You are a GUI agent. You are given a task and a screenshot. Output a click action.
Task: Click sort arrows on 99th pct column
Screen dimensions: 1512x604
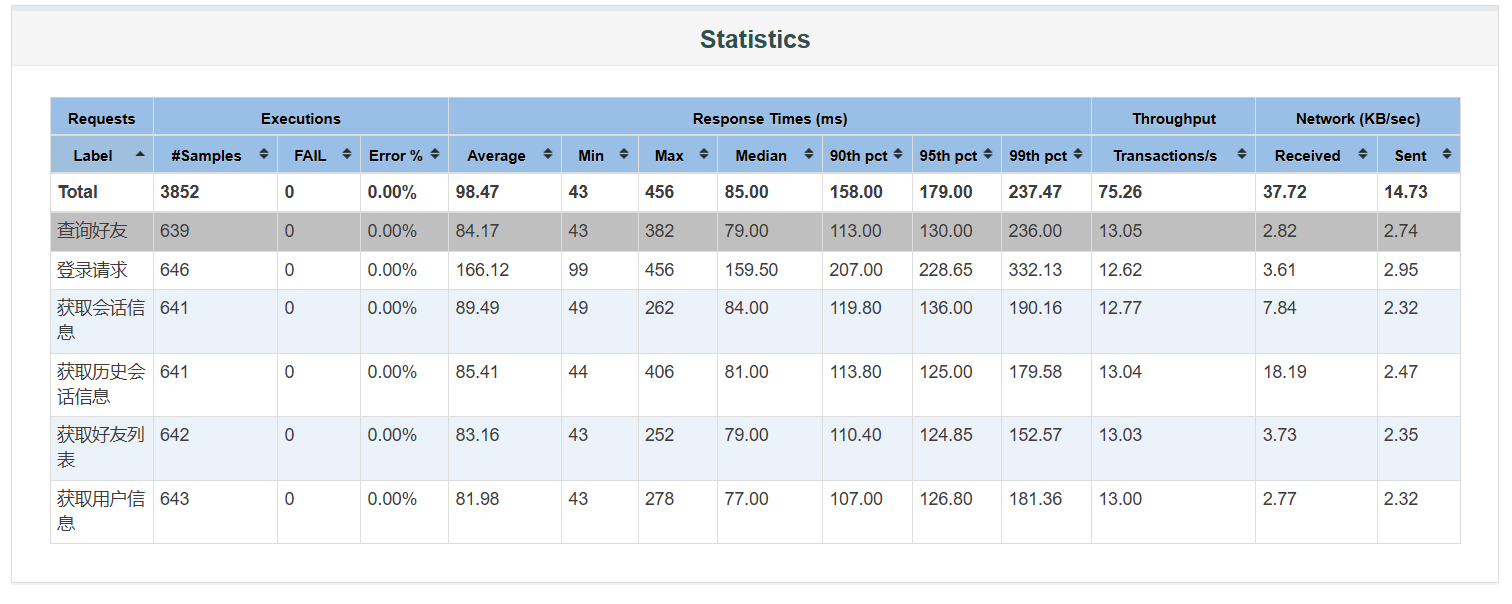(x=1078, y=154)
